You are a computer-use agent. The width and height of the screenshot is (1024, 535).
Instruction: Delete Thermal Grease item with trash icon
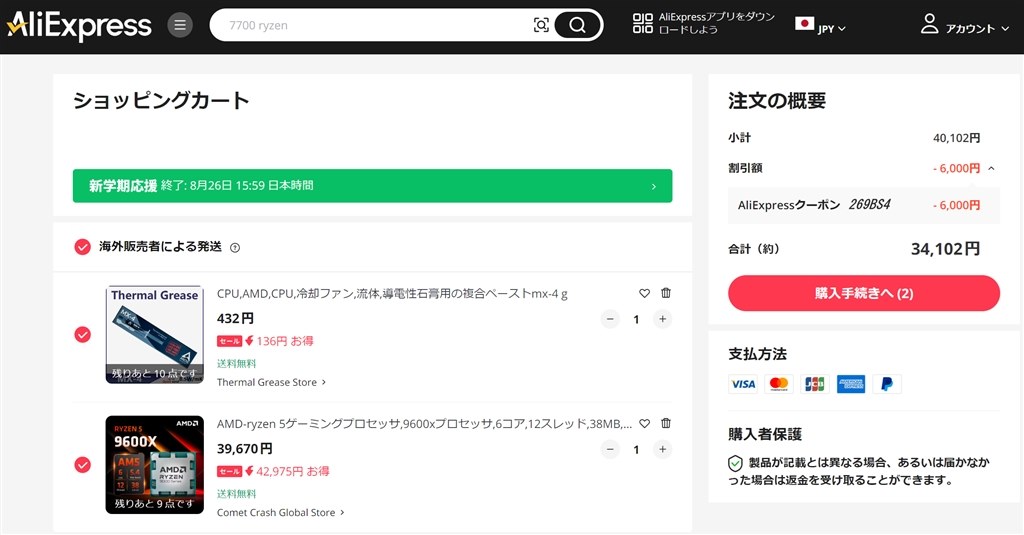click(665, 293)
